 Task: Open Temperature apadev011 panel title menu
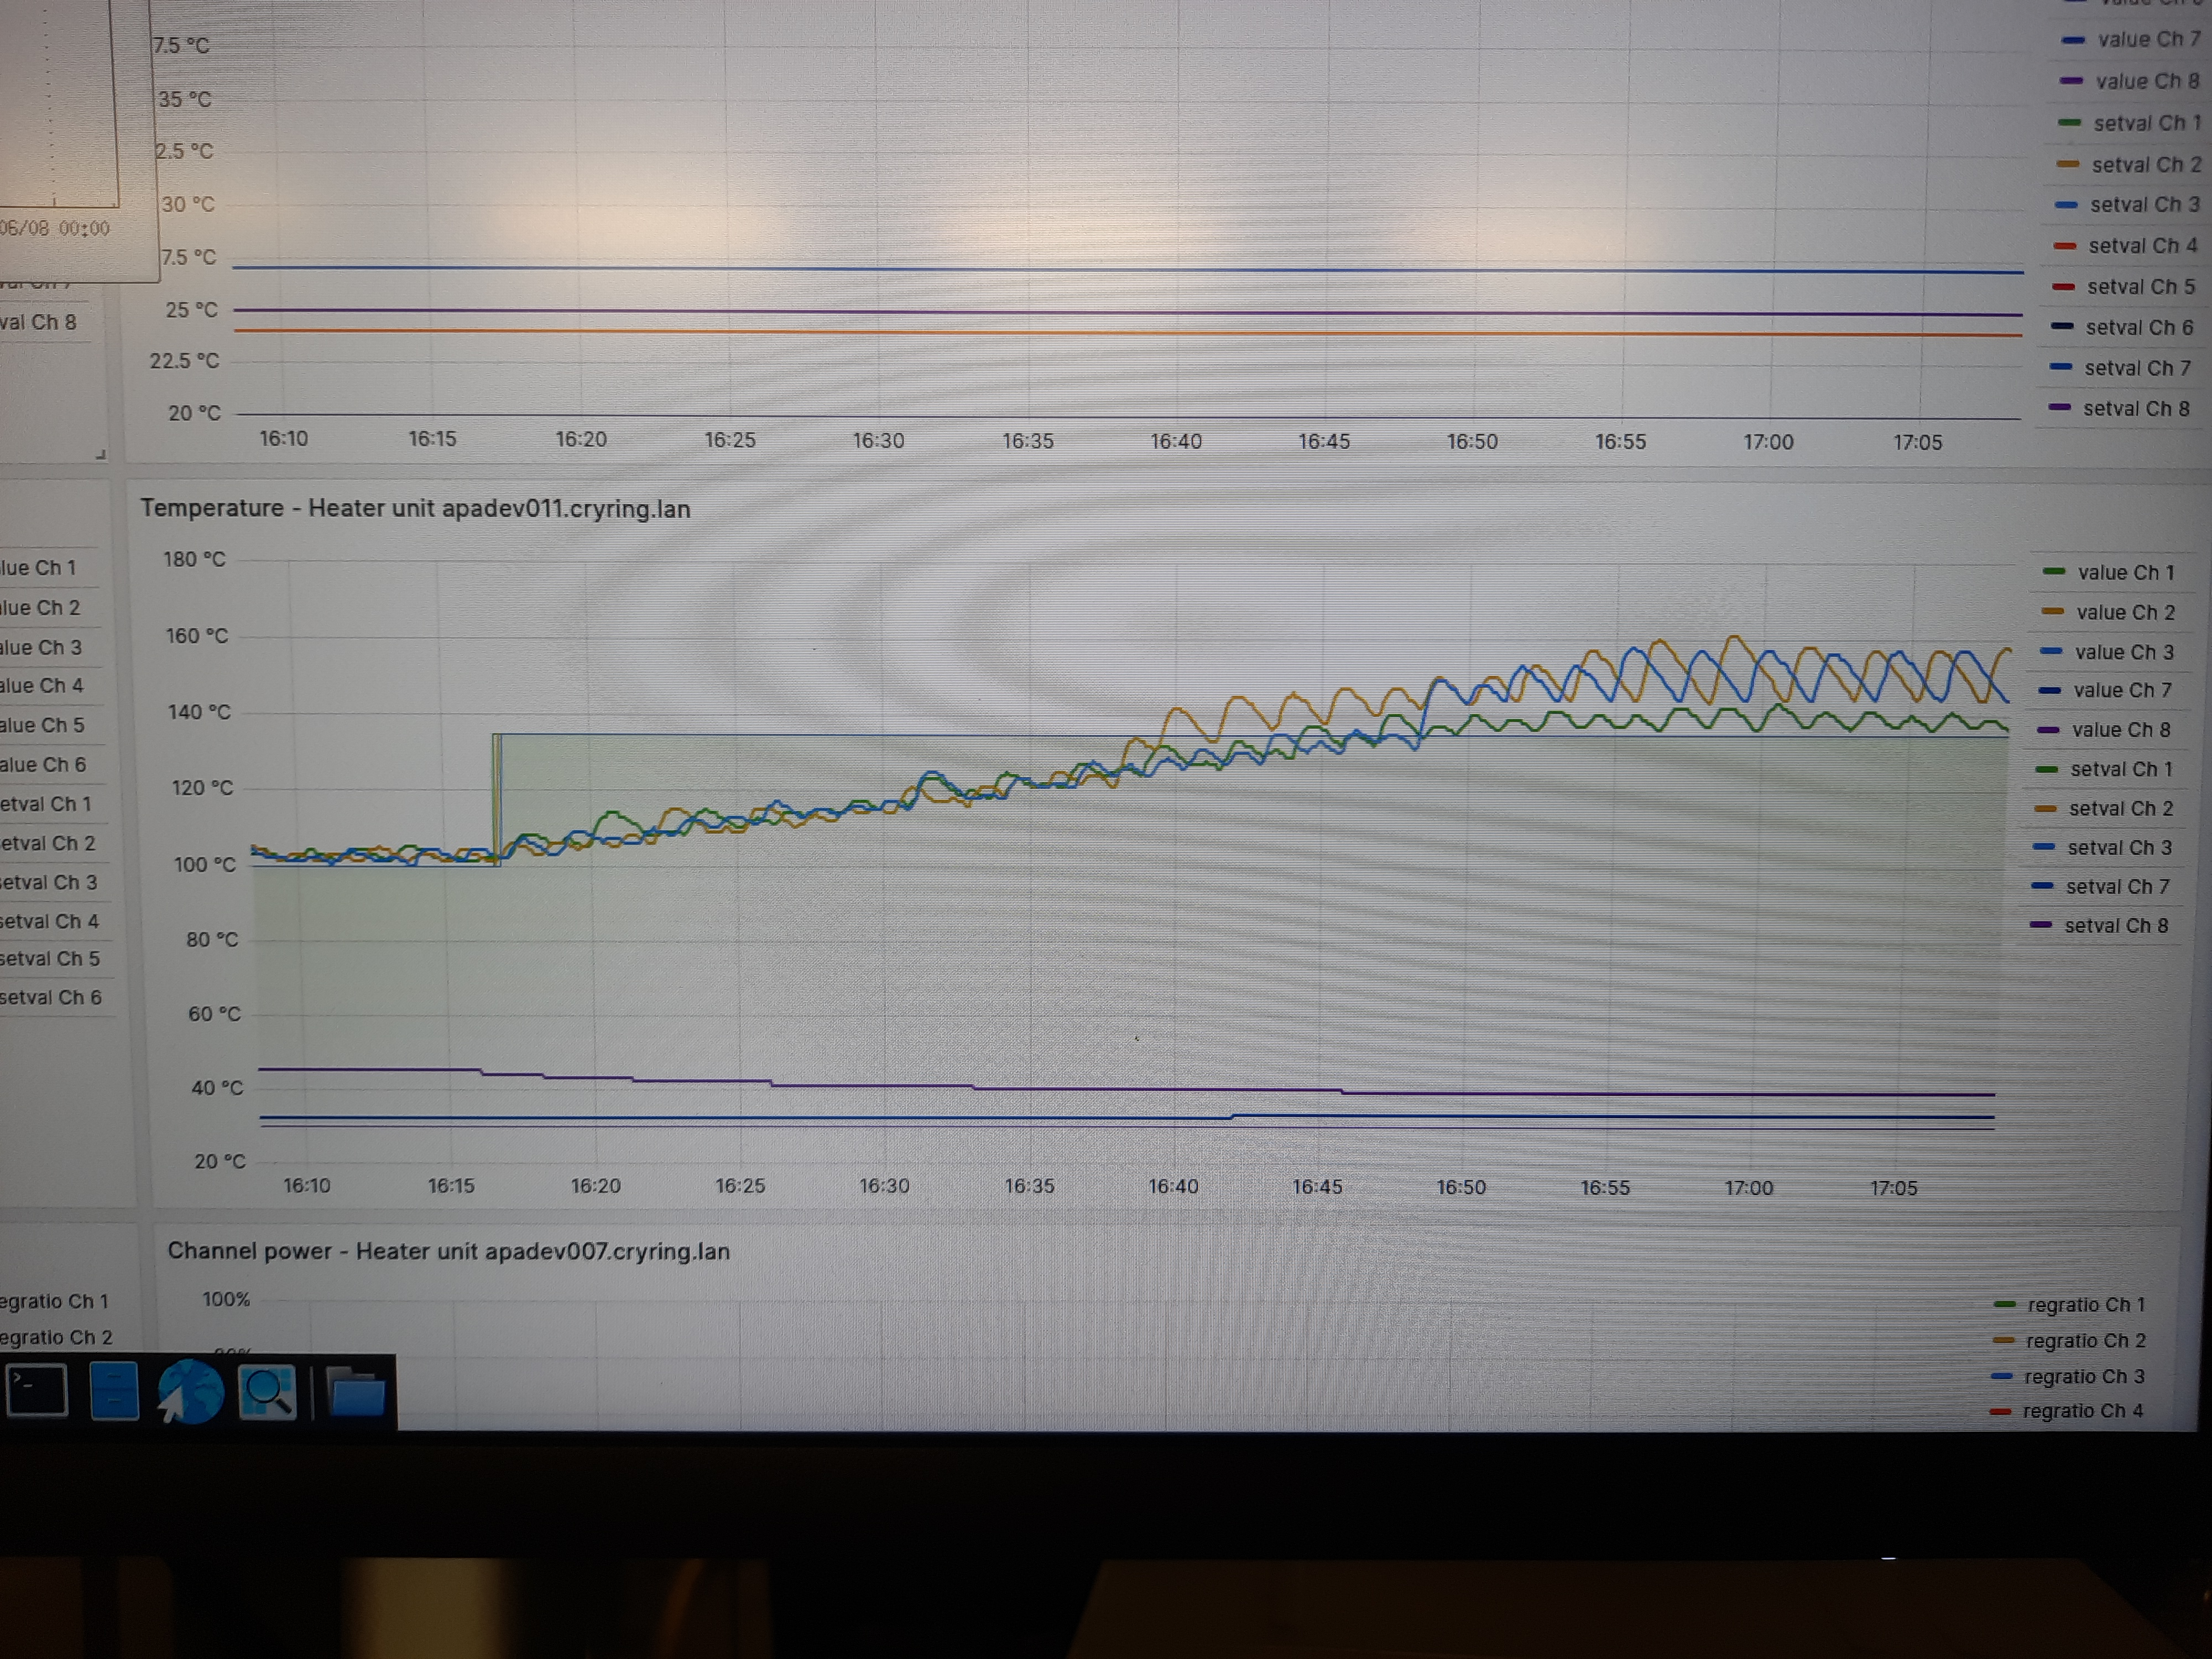[x=415, y=508]
